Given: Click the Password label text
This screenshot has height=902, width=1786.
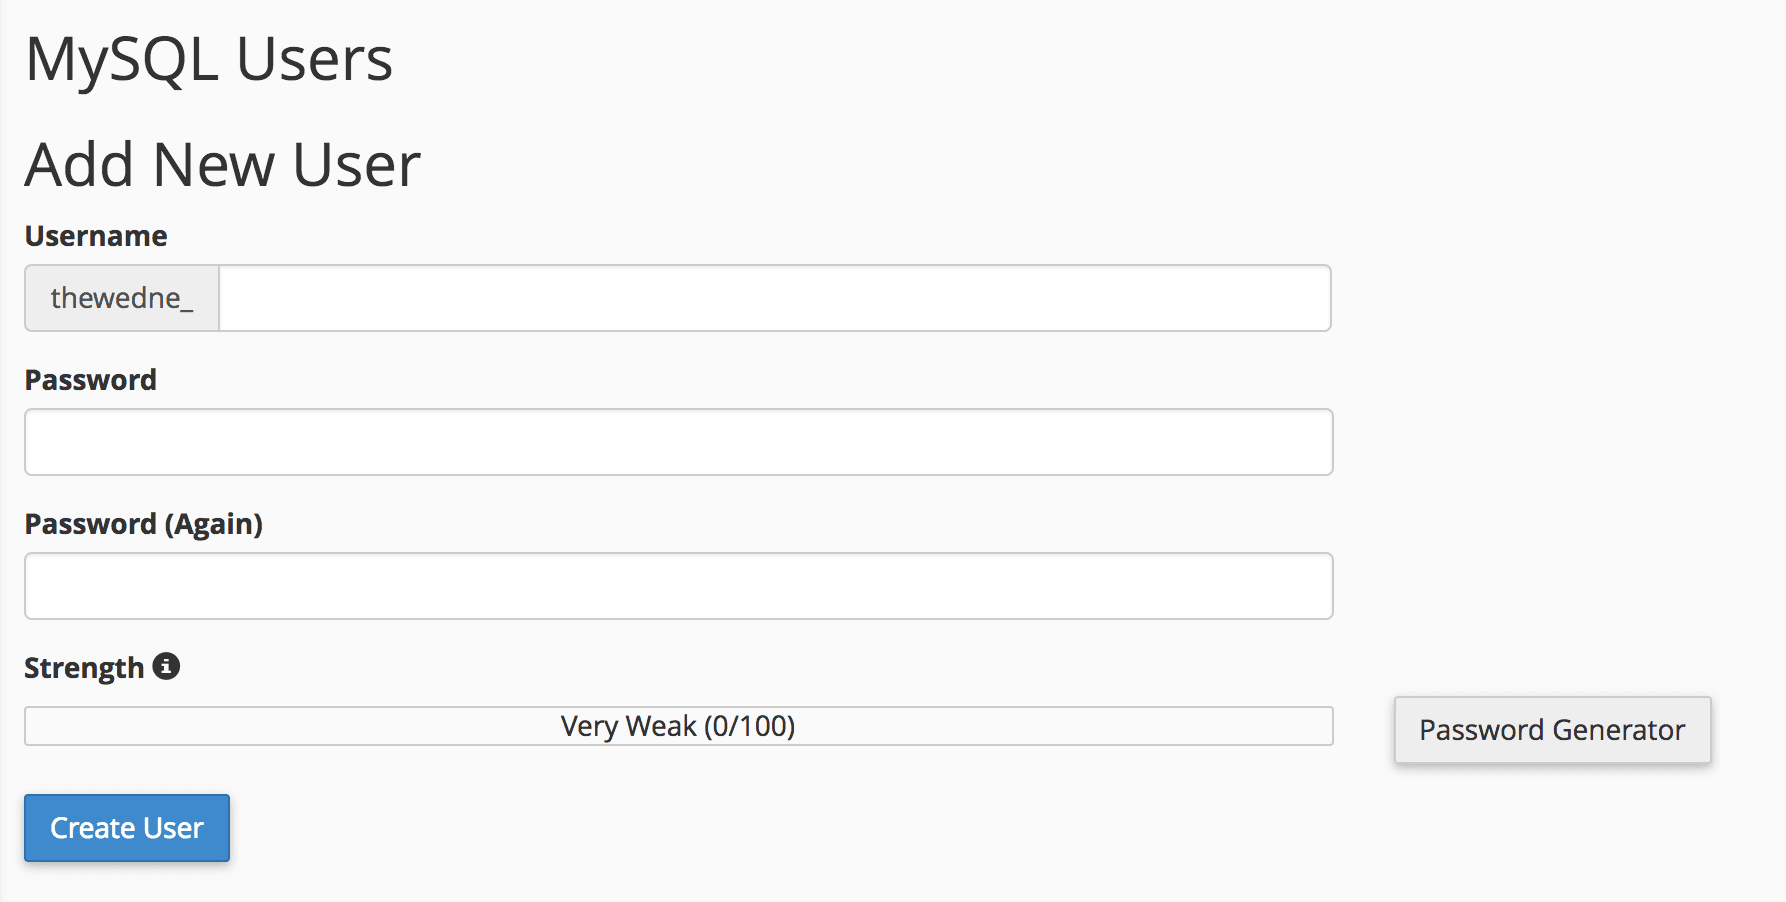Looking at the screenshot, I should point(91,380).
